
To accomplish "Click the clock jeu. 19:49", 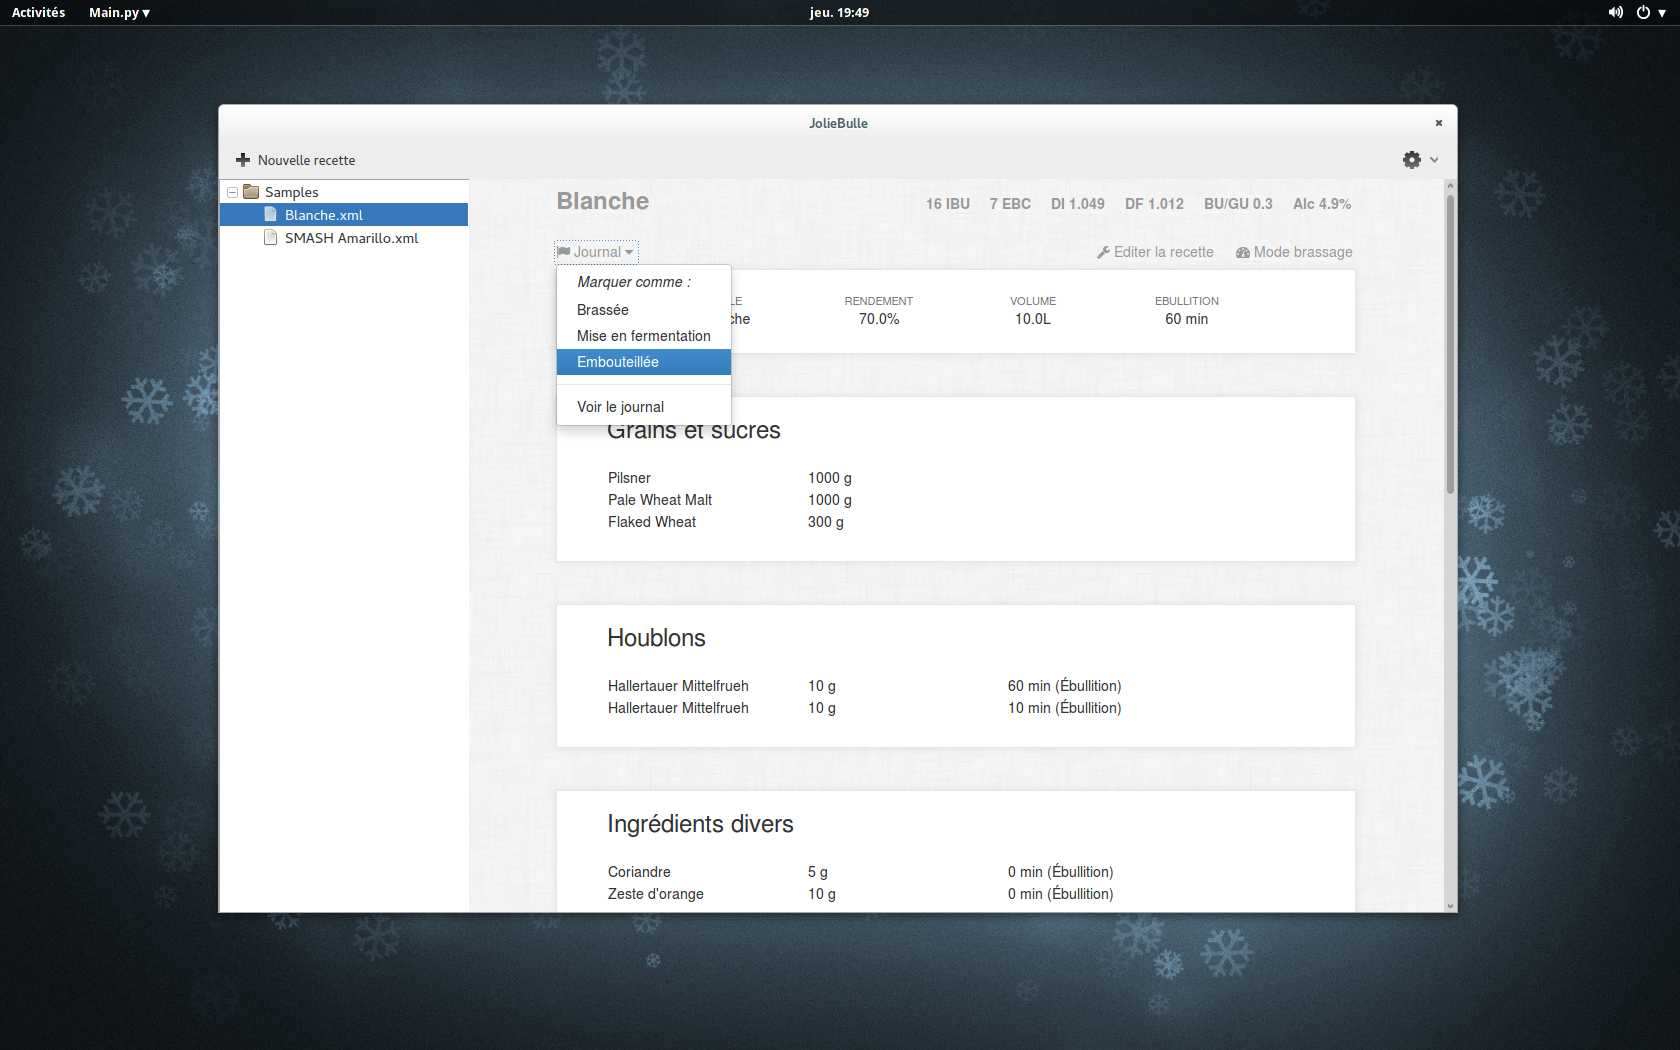I will [x=839, y=13].
